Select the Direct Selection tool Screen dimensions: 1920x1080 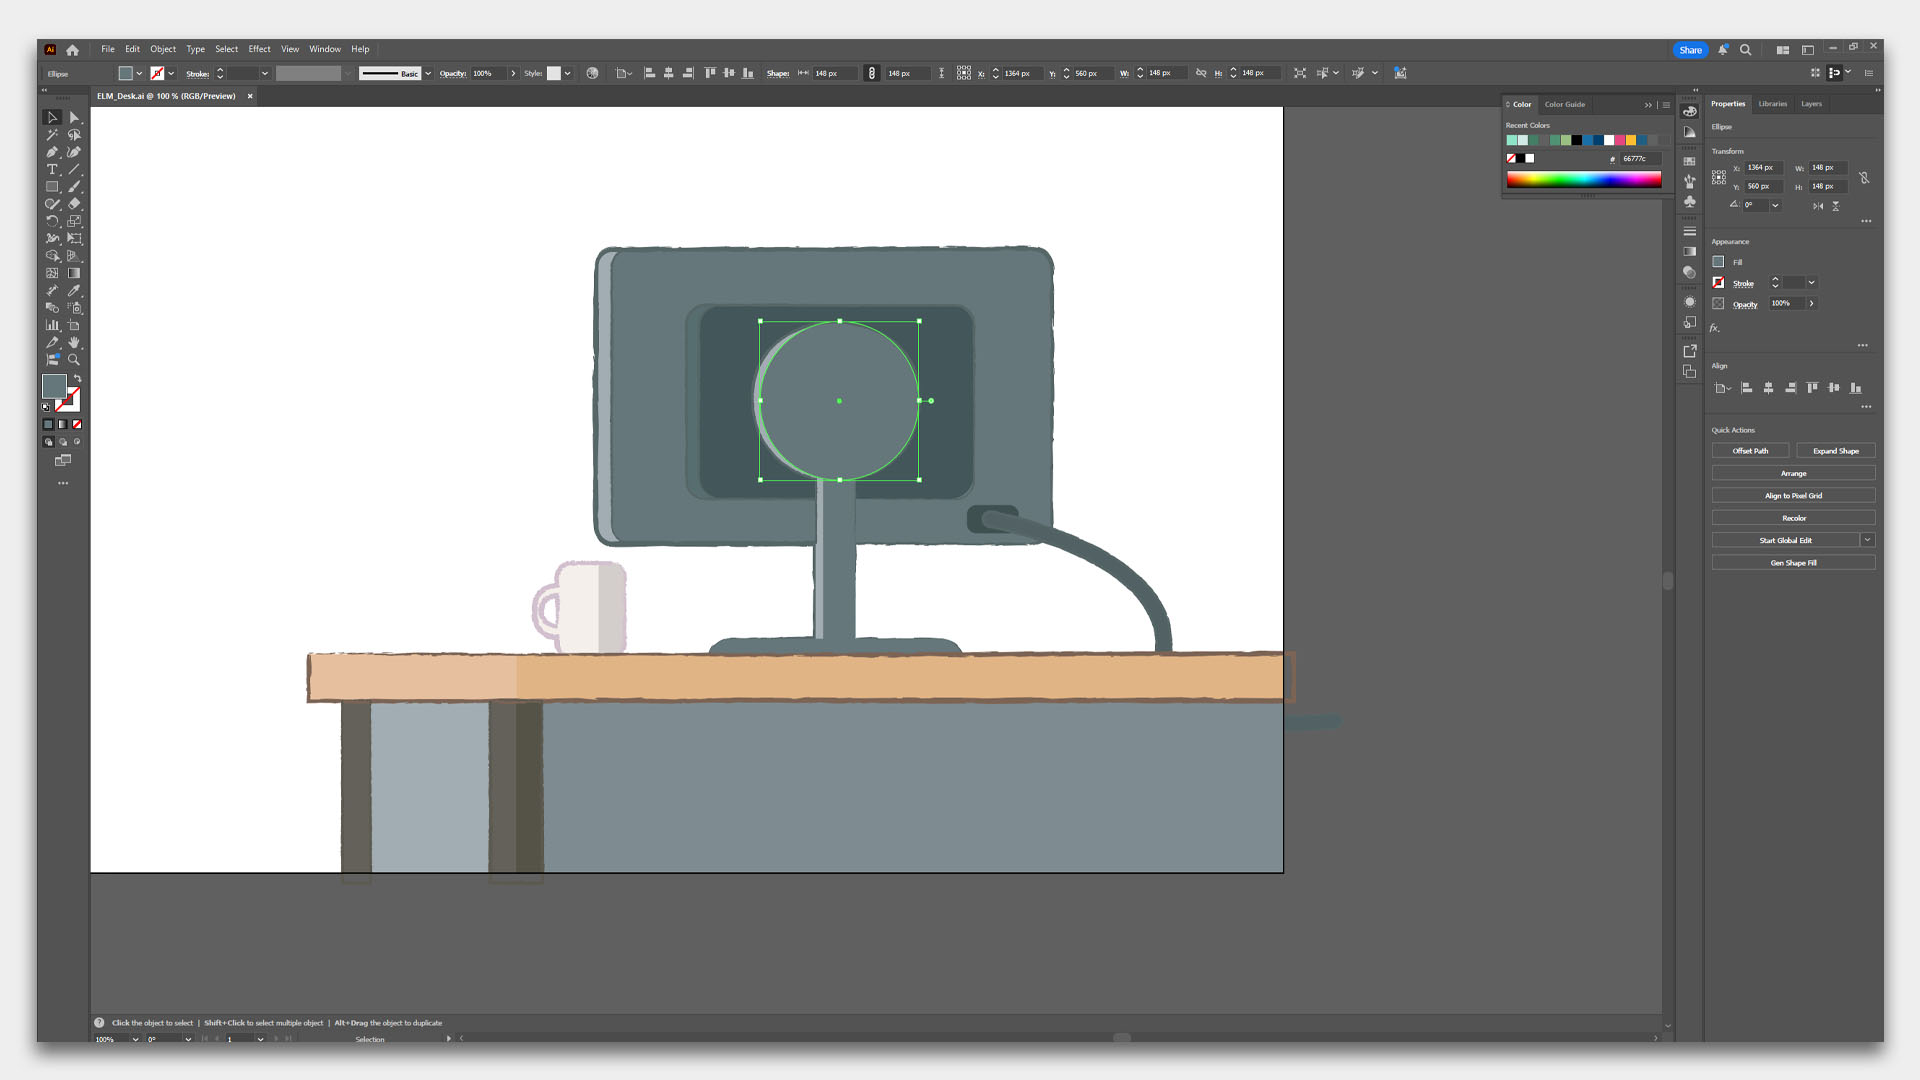(74, 117)
